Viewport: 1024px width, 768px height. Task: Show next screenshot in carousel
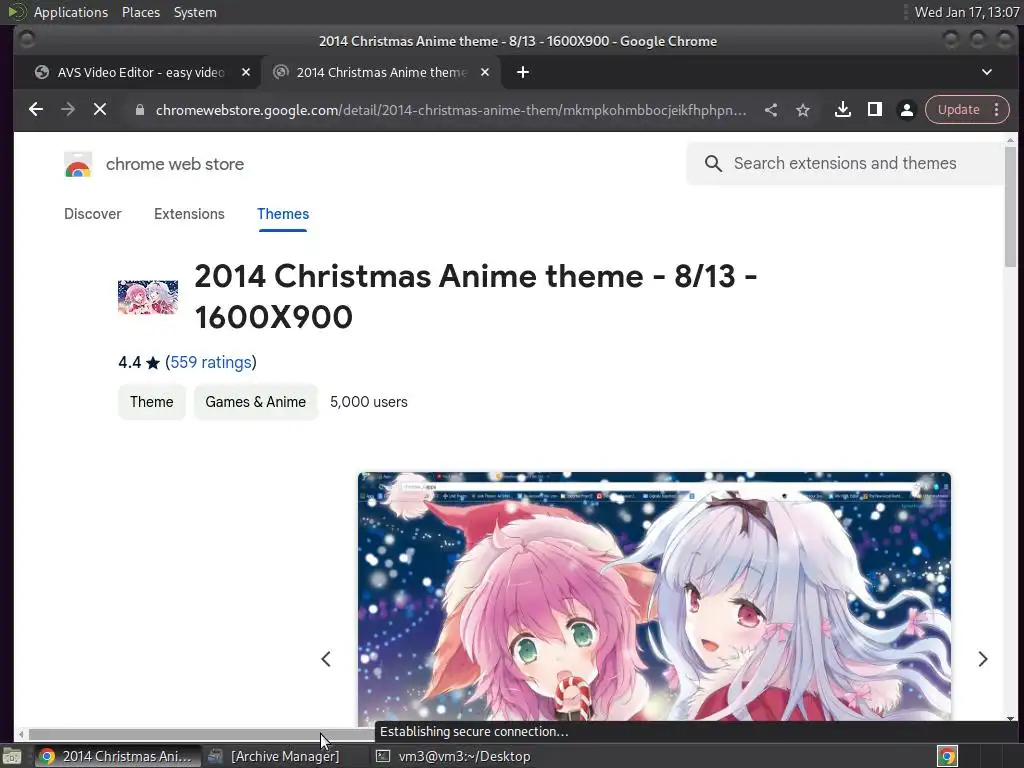coord(983,659)
